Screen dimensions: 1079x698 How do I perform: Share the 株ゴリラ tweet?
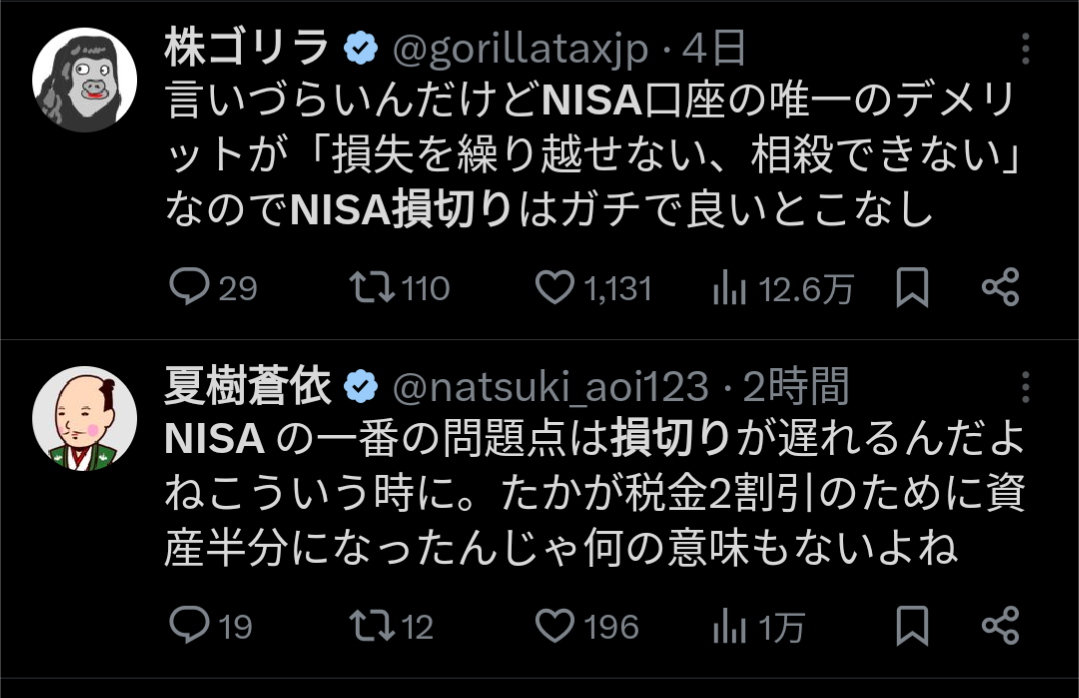(1000, 288)
